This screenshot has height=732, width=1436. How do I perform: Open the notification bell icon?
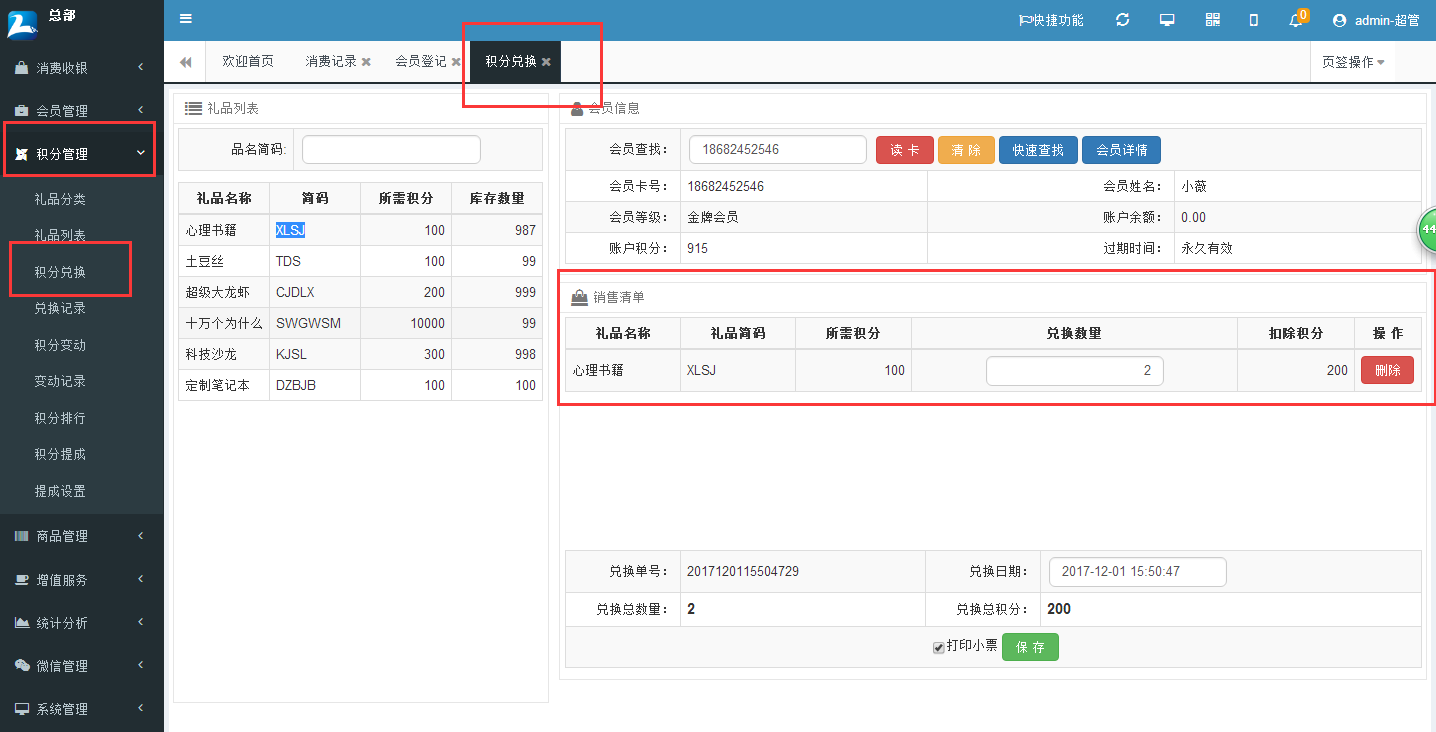coord(1296,20)
